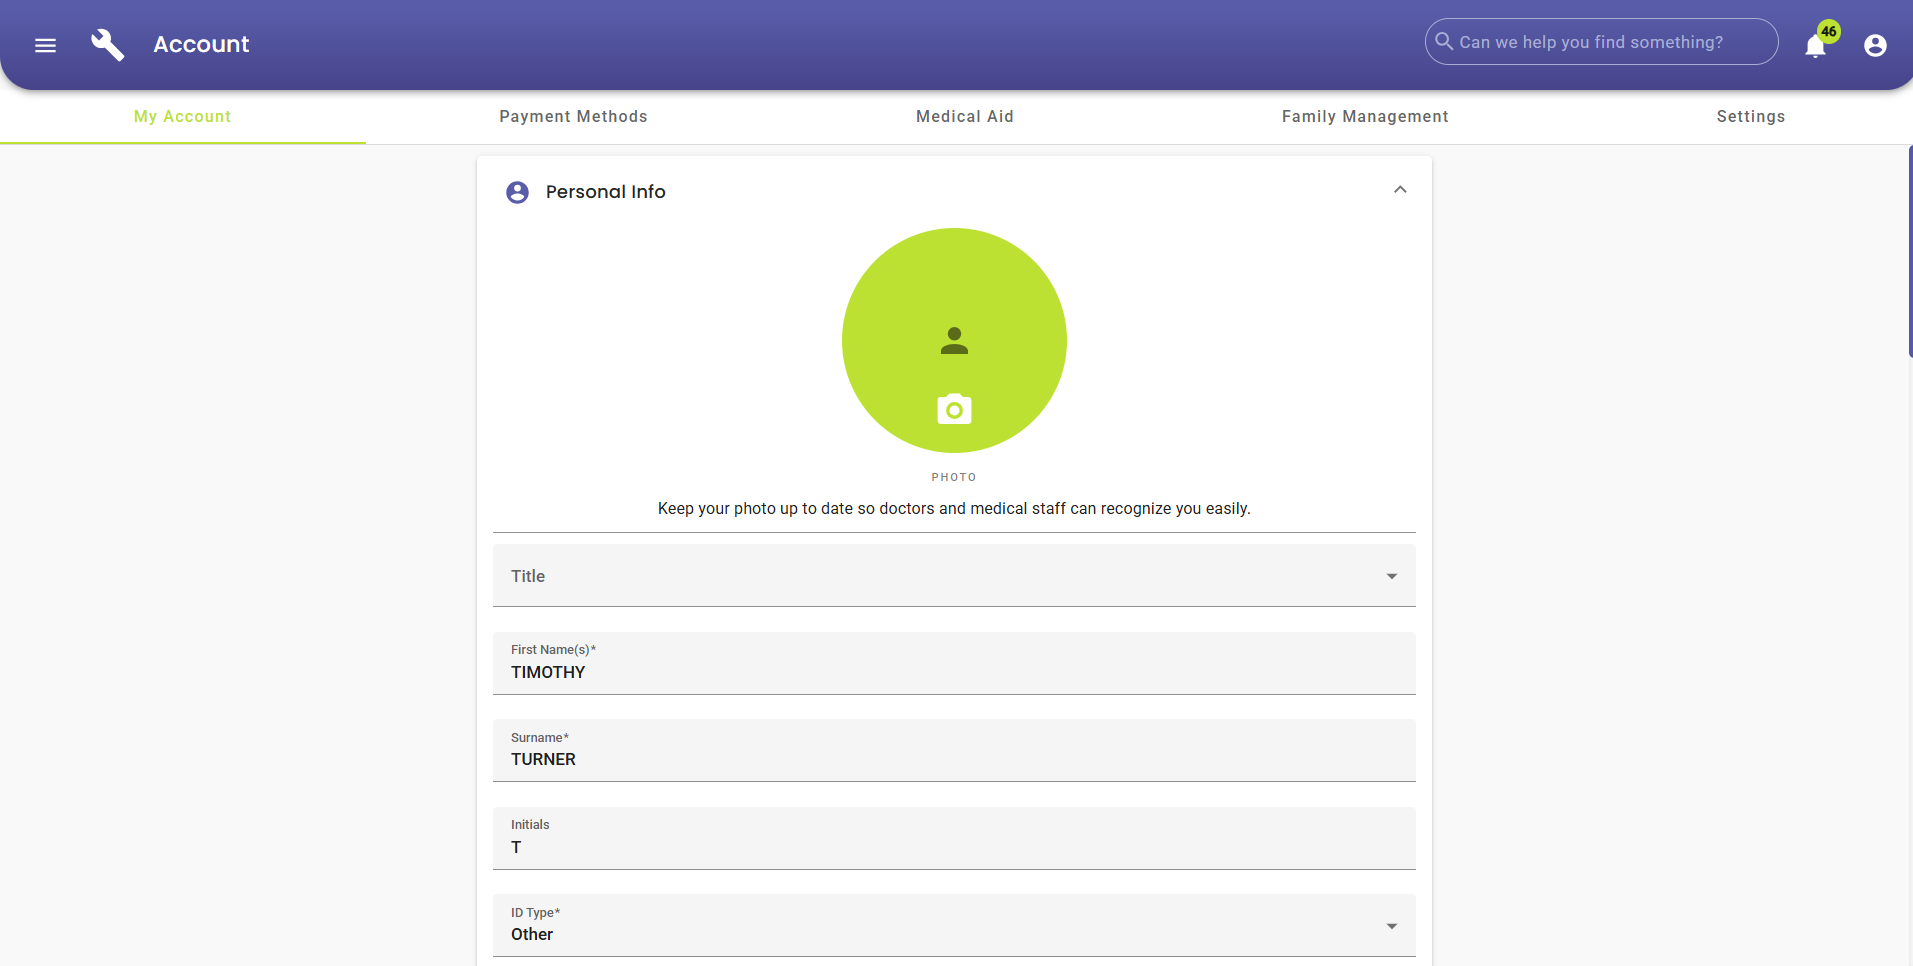Image resolution: width=1913 pixels, height=966 pixels.
Task: Open the Settings tab
Action: (1751, 117)
